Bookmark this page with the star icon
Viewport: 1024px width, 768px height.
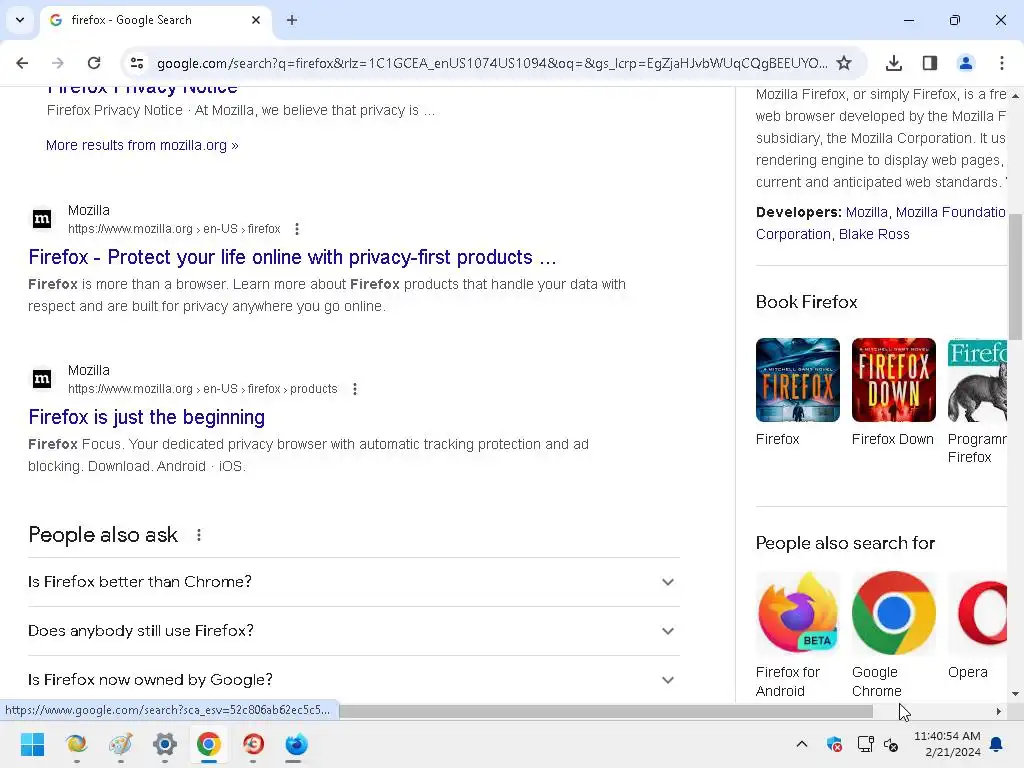(x=844, y=63)
